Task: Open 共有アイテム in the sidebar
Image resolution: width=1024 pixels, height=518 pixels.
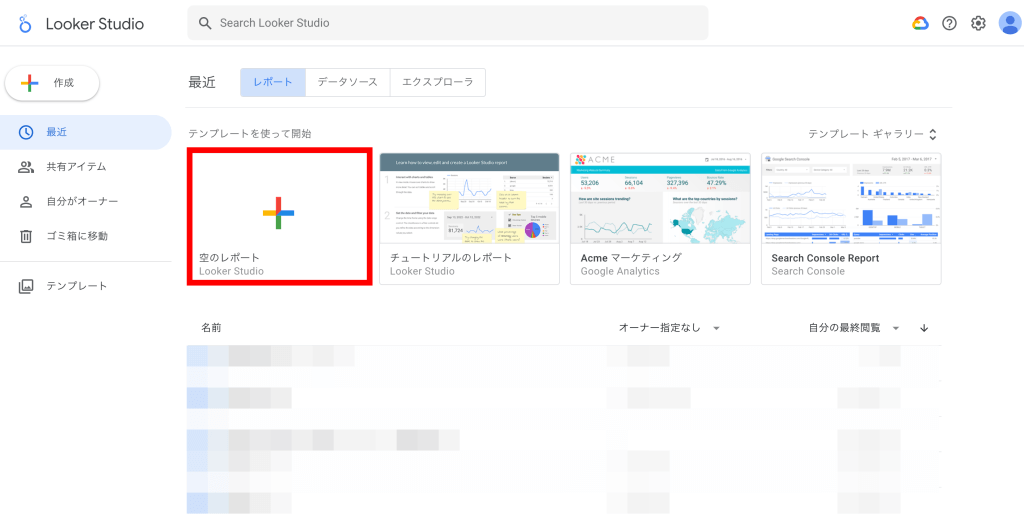Action: click(86, 167)
